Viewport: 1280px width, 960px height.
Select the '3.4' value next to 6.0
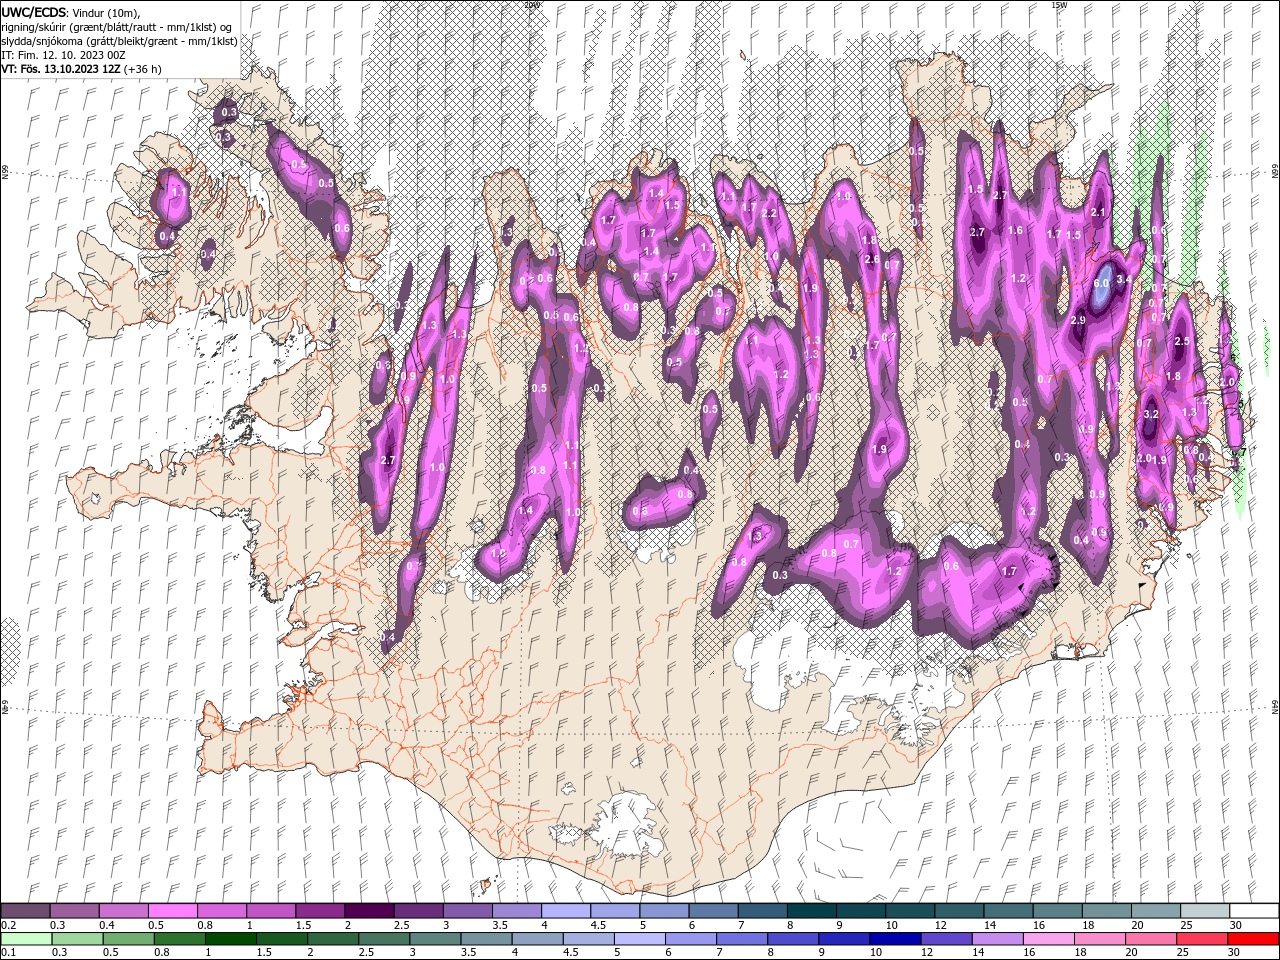click(x=1124, y=279)
